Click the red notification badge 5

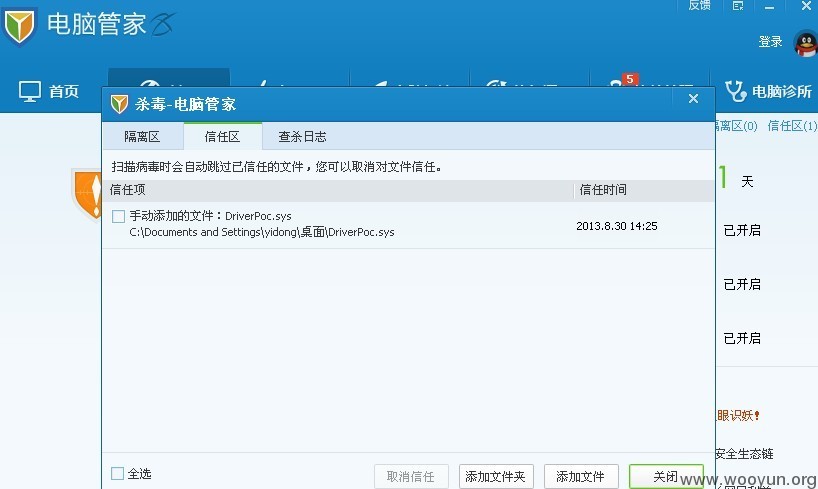[x=630, y=79]
